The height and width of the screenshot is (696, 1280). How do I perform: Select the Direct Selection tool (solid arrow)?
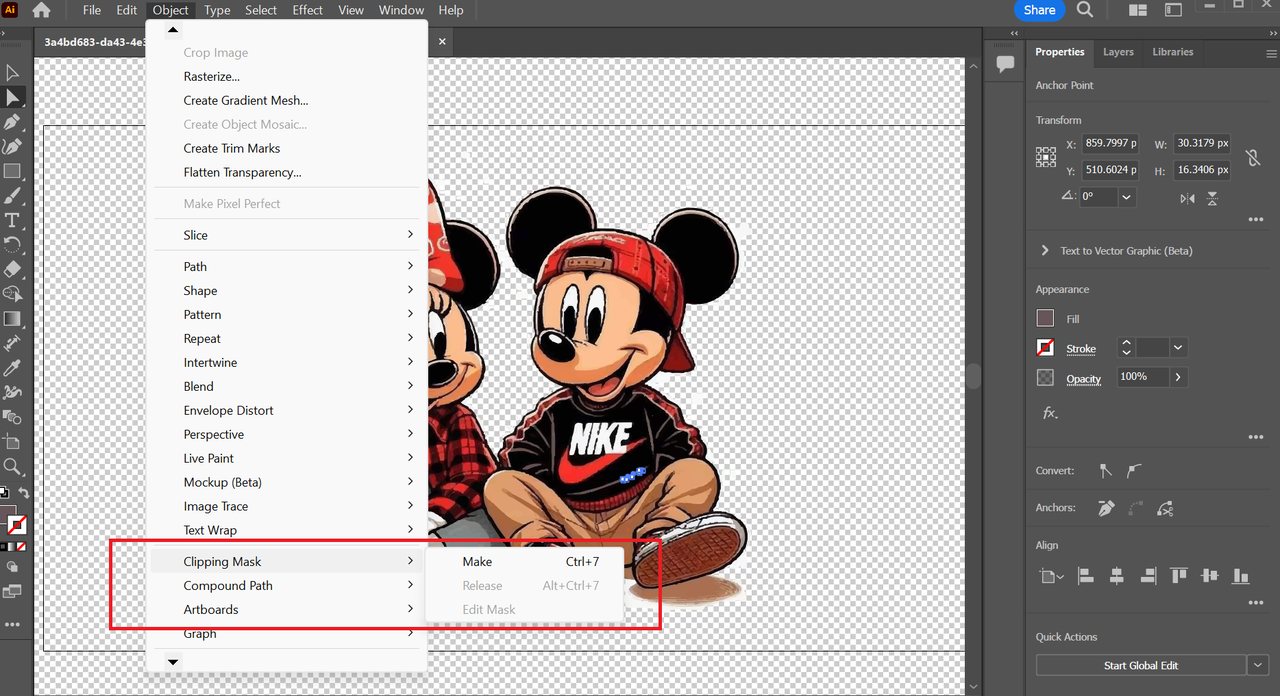tap(12, 97)
